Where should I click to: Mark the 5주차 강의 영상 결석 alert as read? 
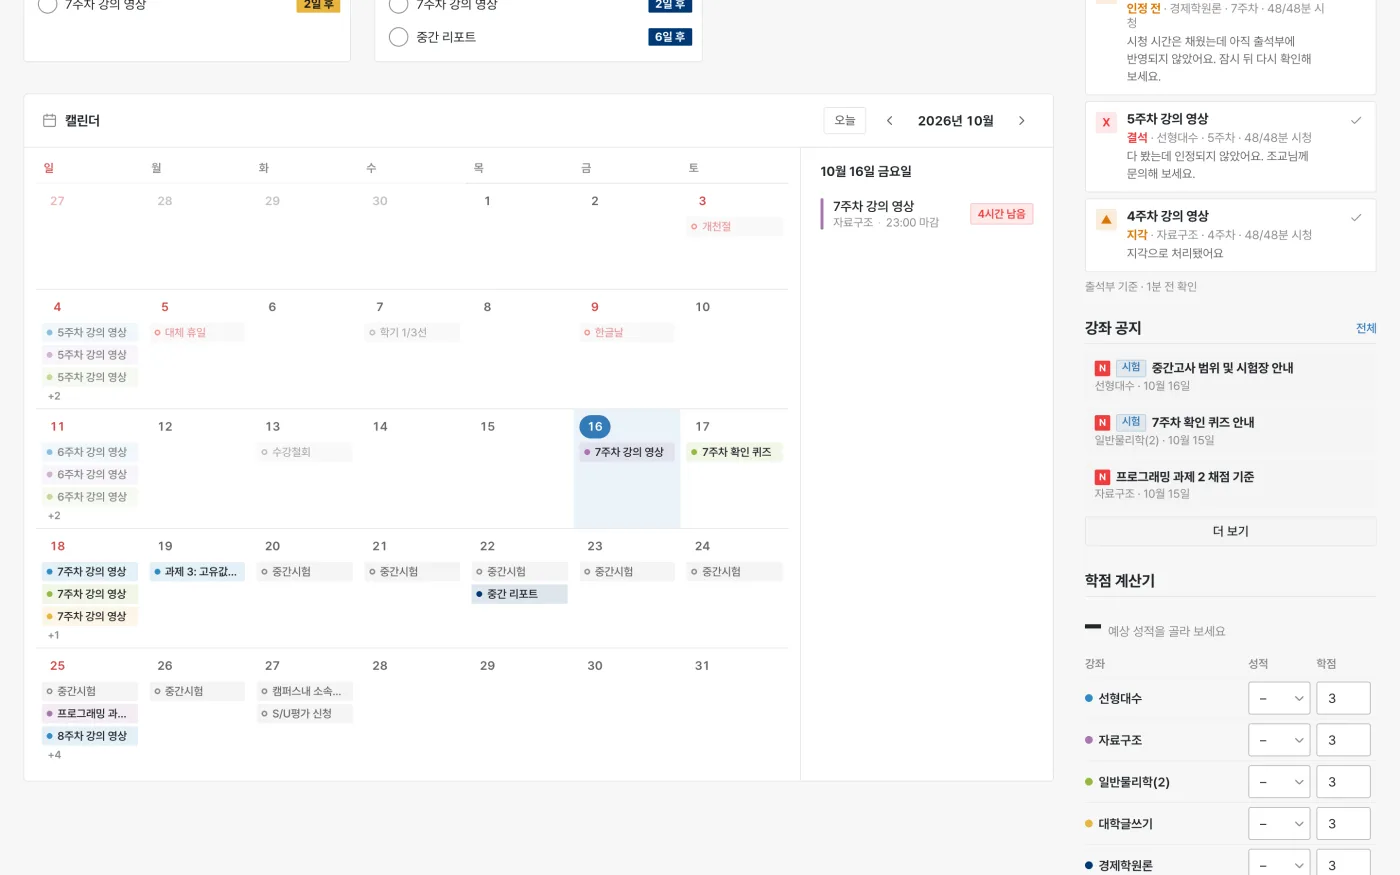point(1356,120)
